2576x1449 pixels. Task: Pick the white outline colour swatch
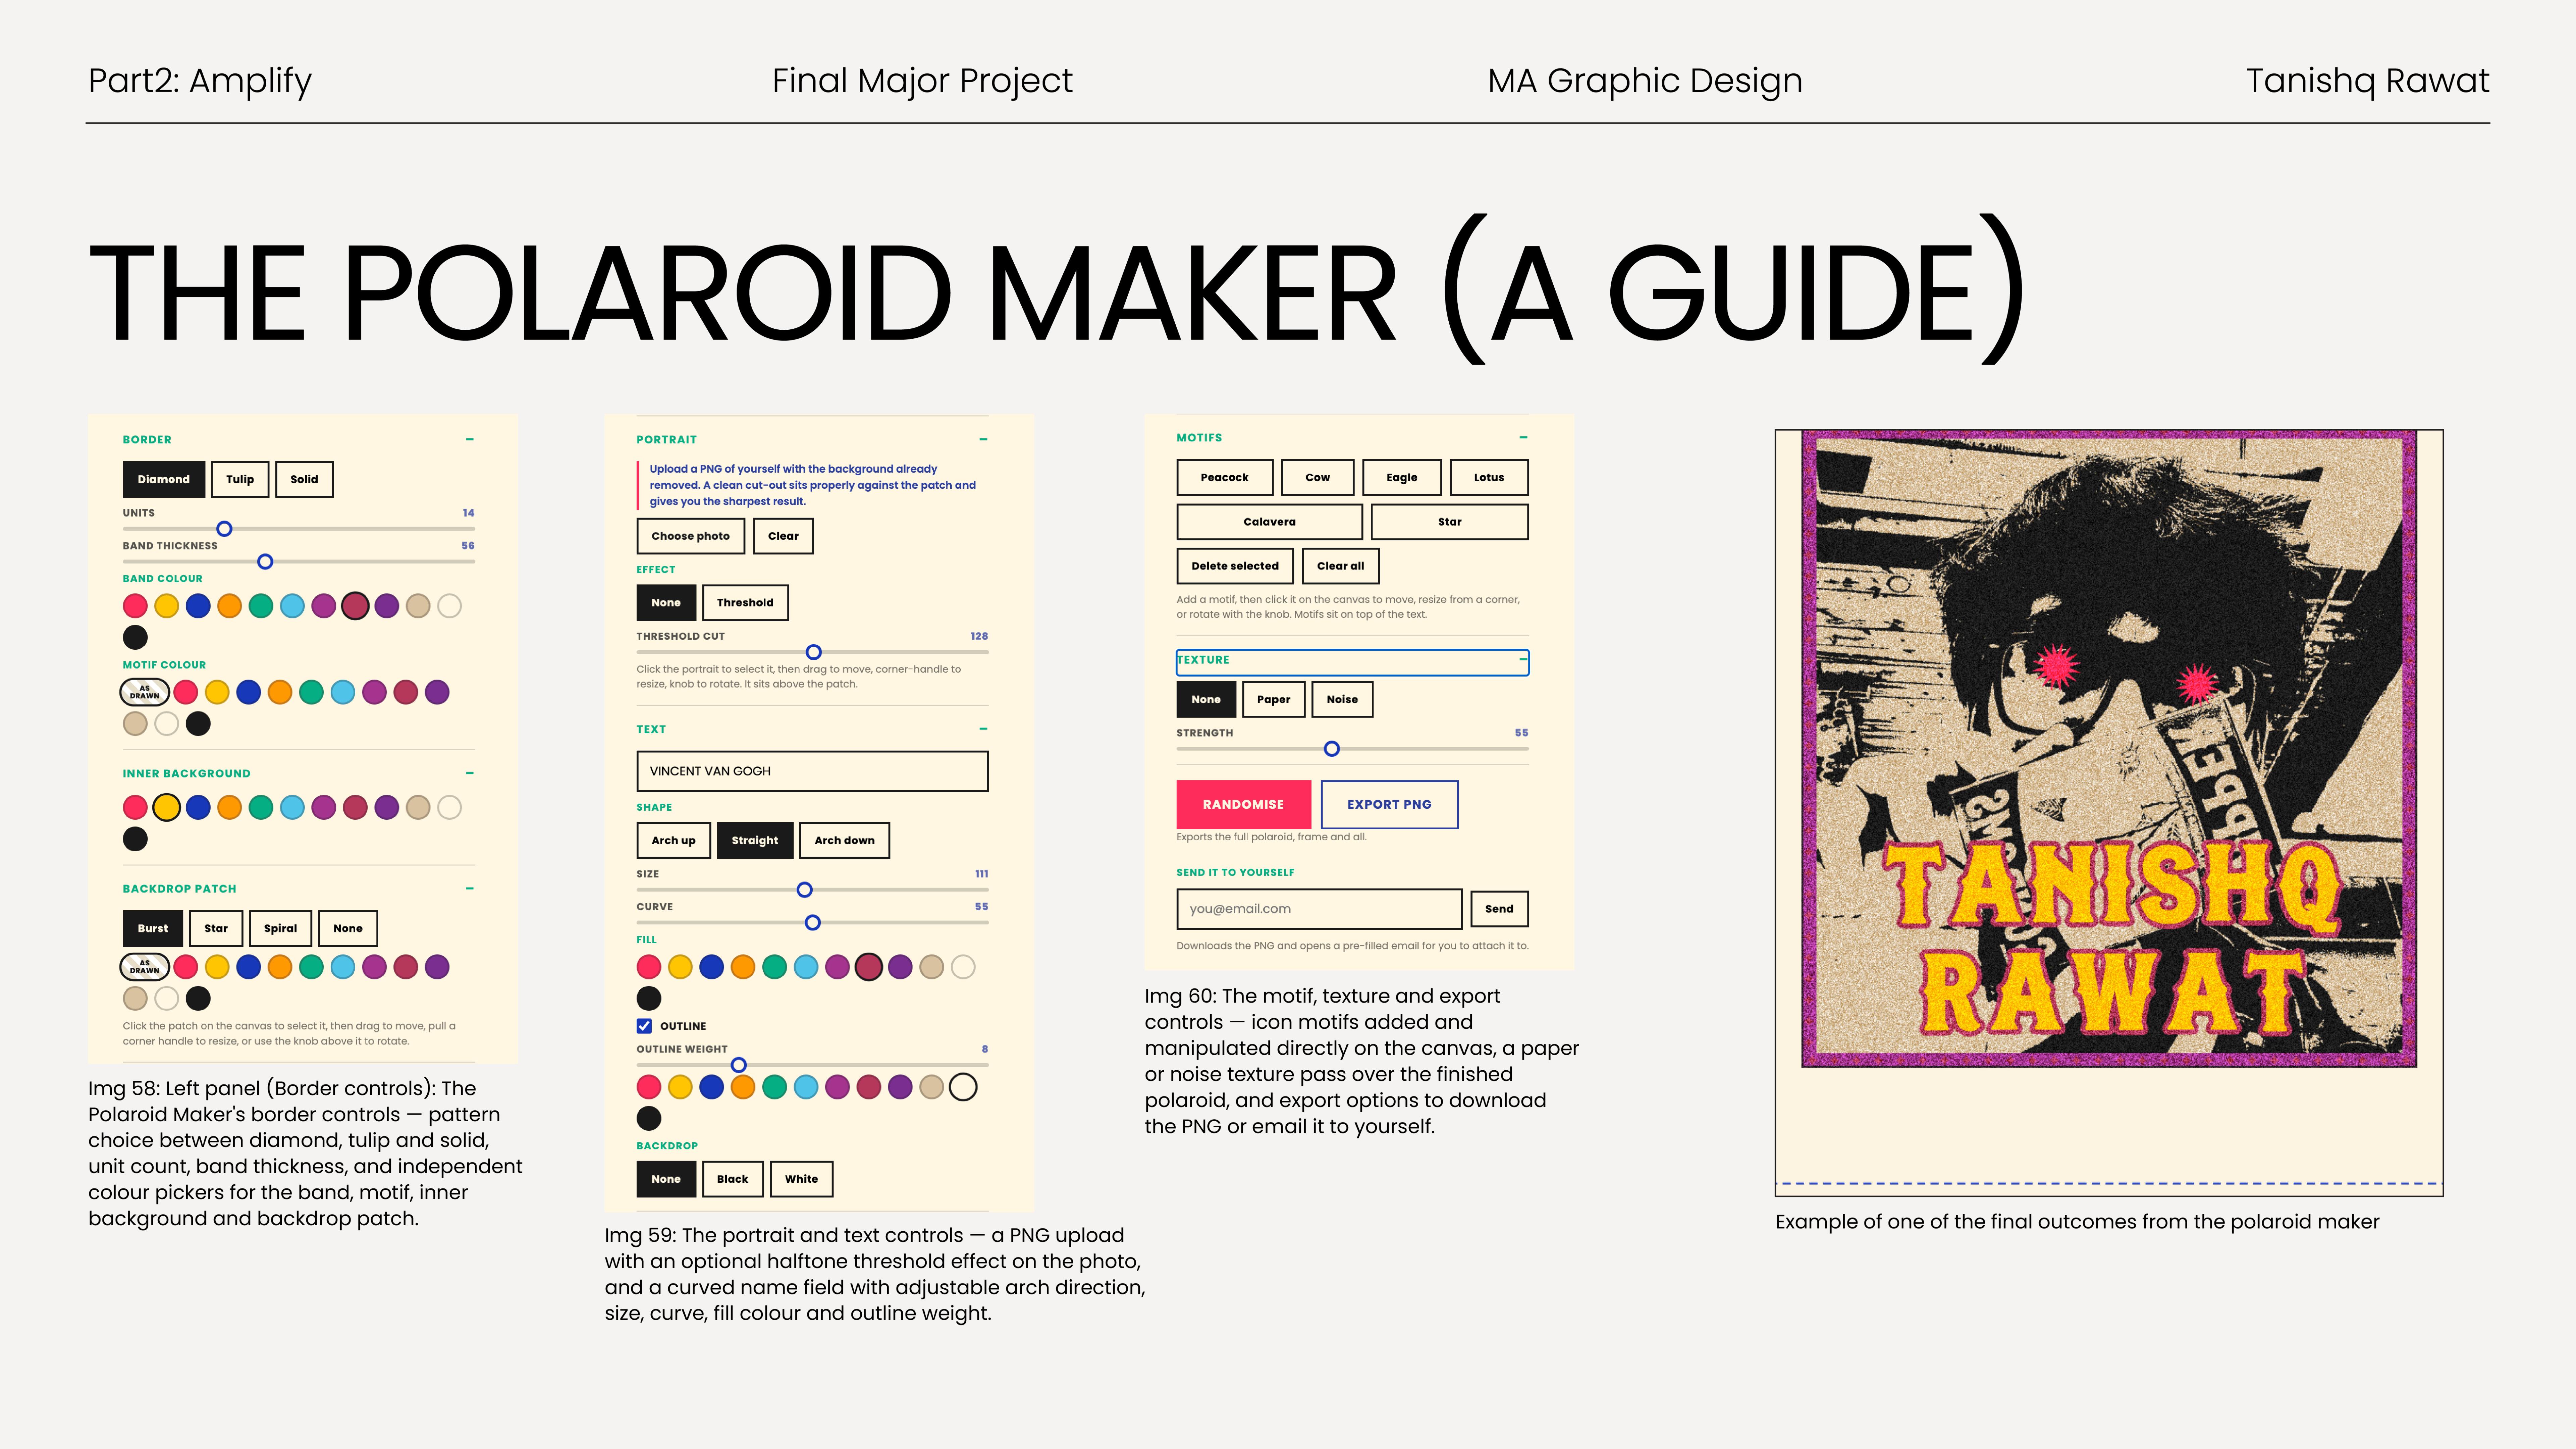963,1087
